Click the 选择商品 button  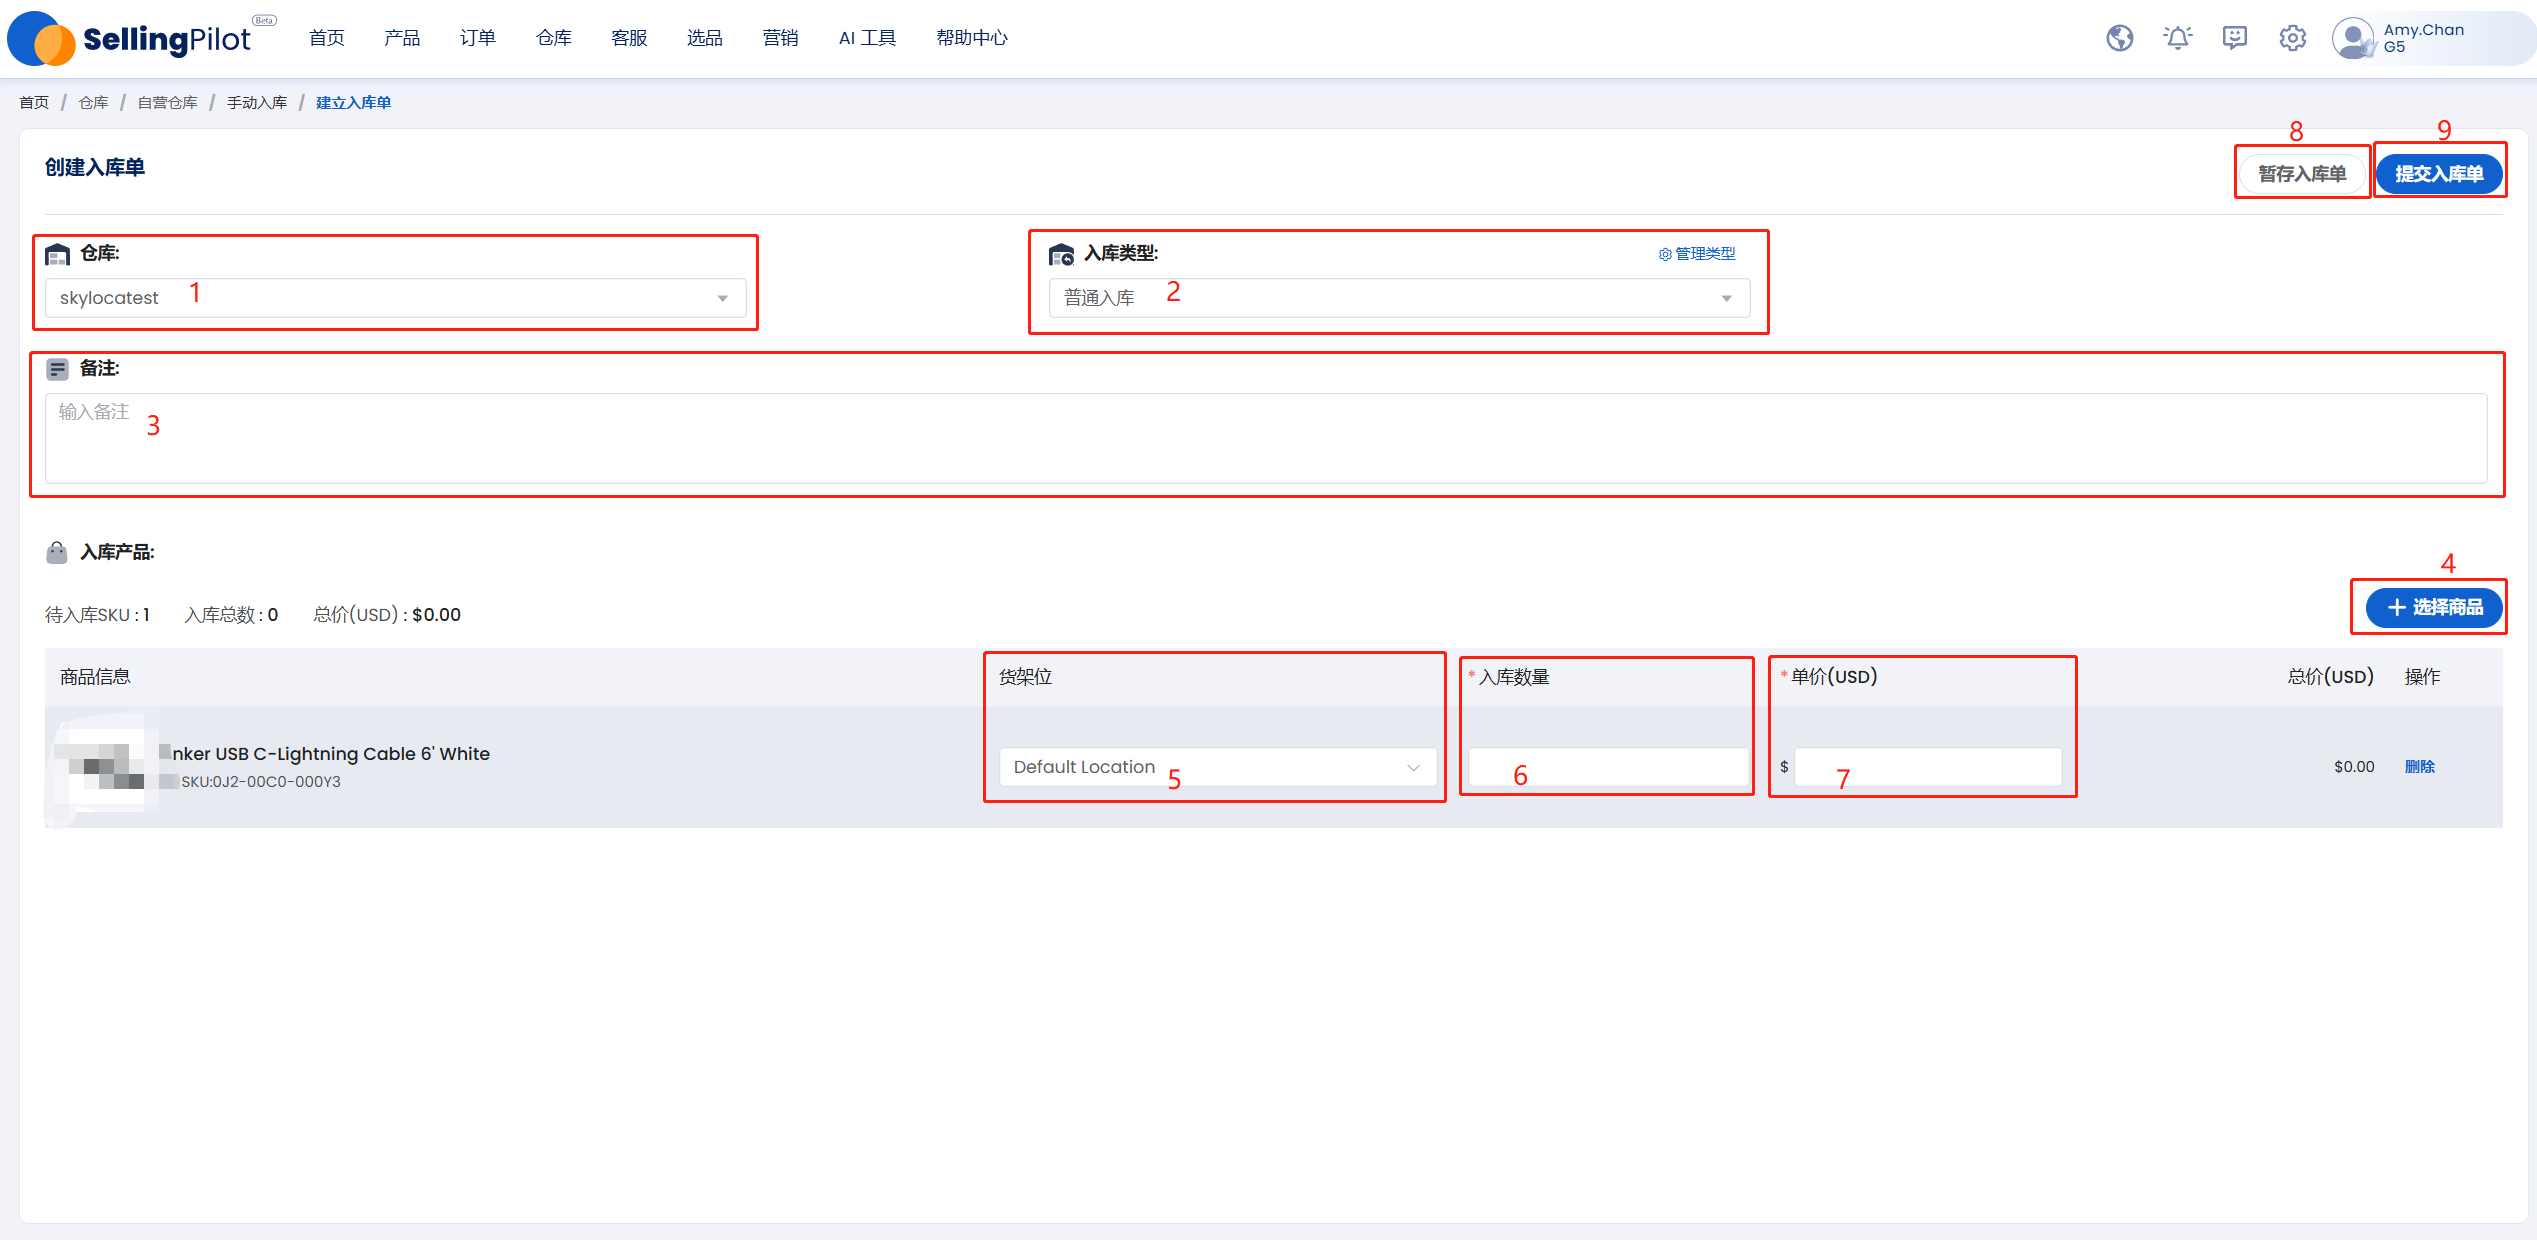click(2434, 607)
